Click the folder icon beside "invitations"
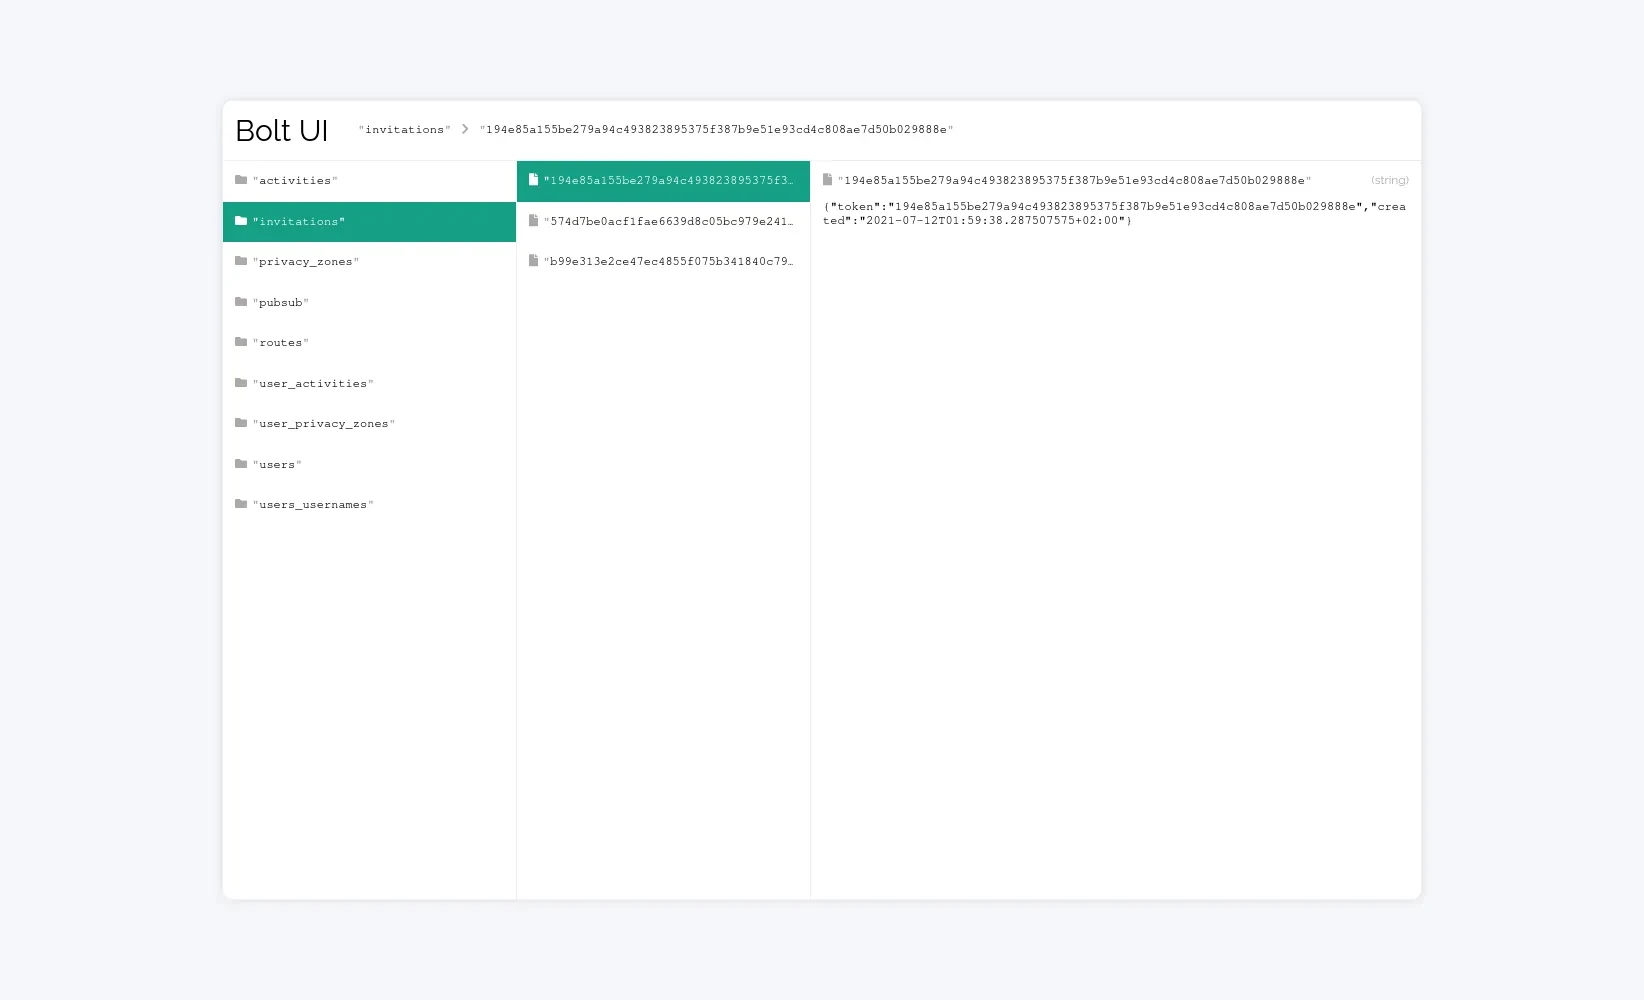This screenshot has width=1644, height=1000. coord(241,221)
